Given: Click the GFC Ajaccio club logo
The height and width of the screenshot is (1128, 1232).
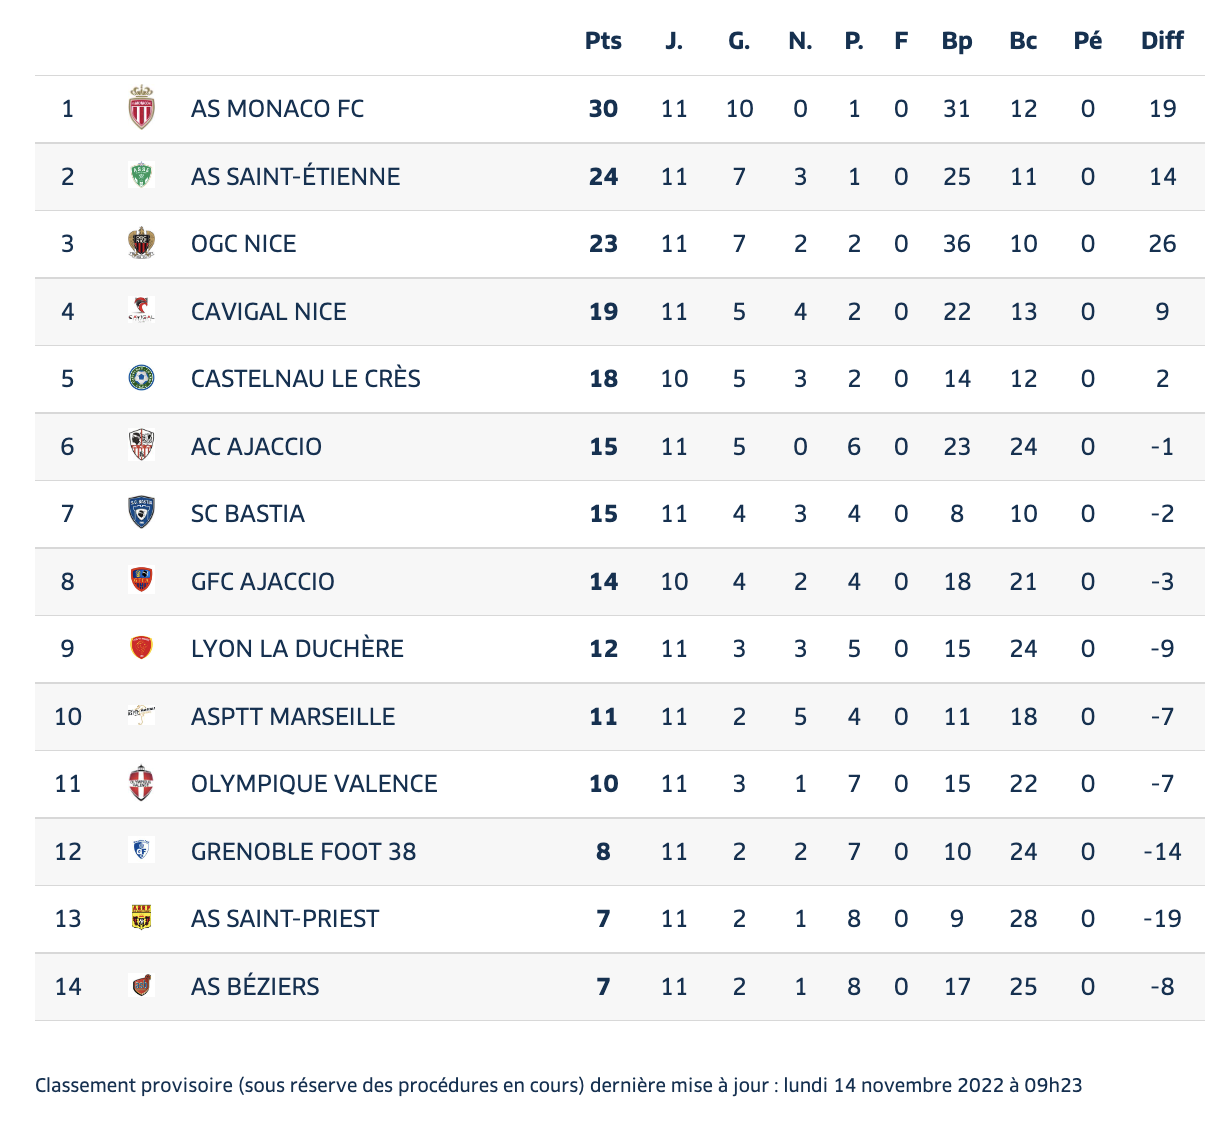Looking at the screenshot, I should click(142, 581).
